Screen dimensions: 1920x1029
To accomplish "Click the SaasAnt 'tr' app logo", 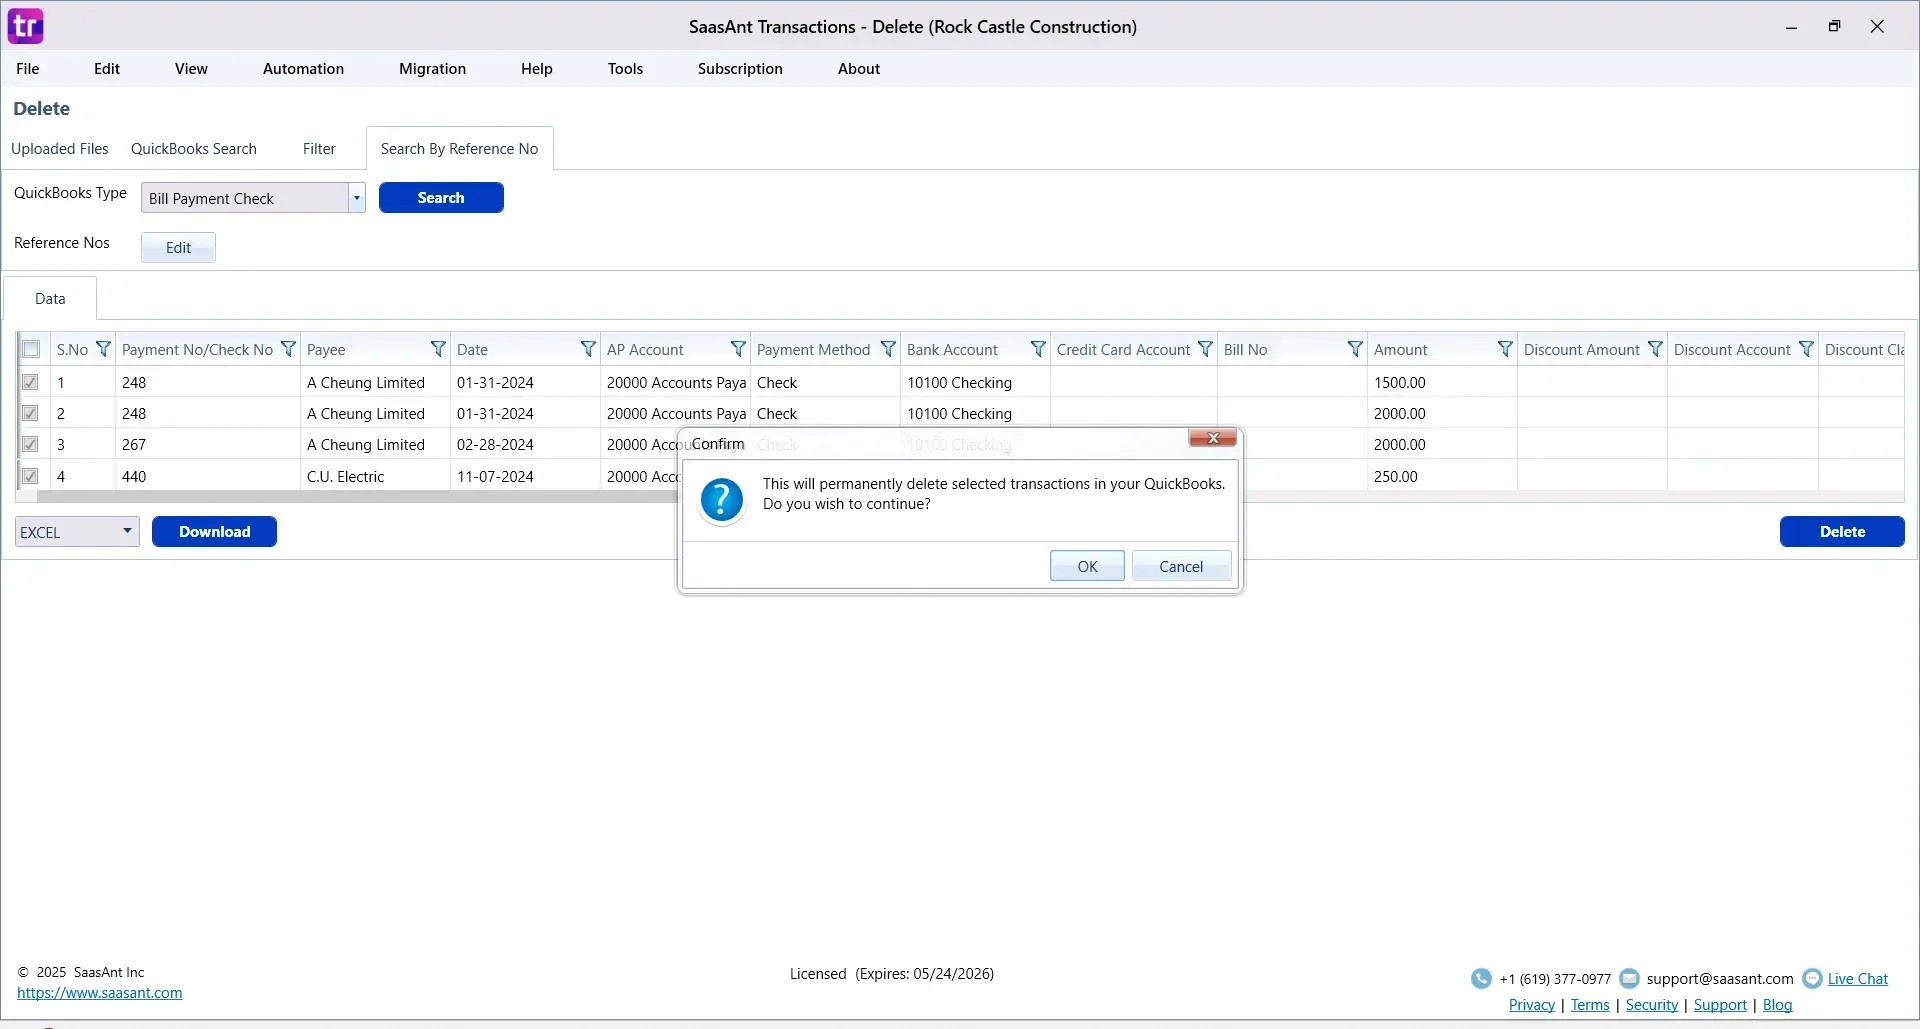I will coord(25,26).
